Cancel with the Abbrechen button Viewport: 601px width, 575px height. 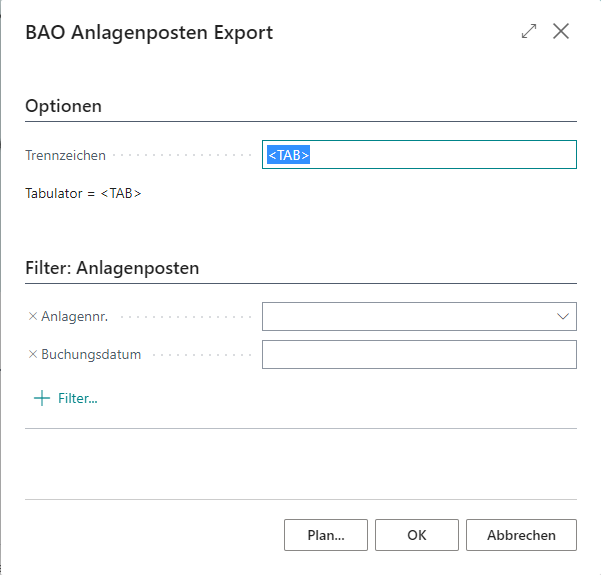(x=521, y=535)
